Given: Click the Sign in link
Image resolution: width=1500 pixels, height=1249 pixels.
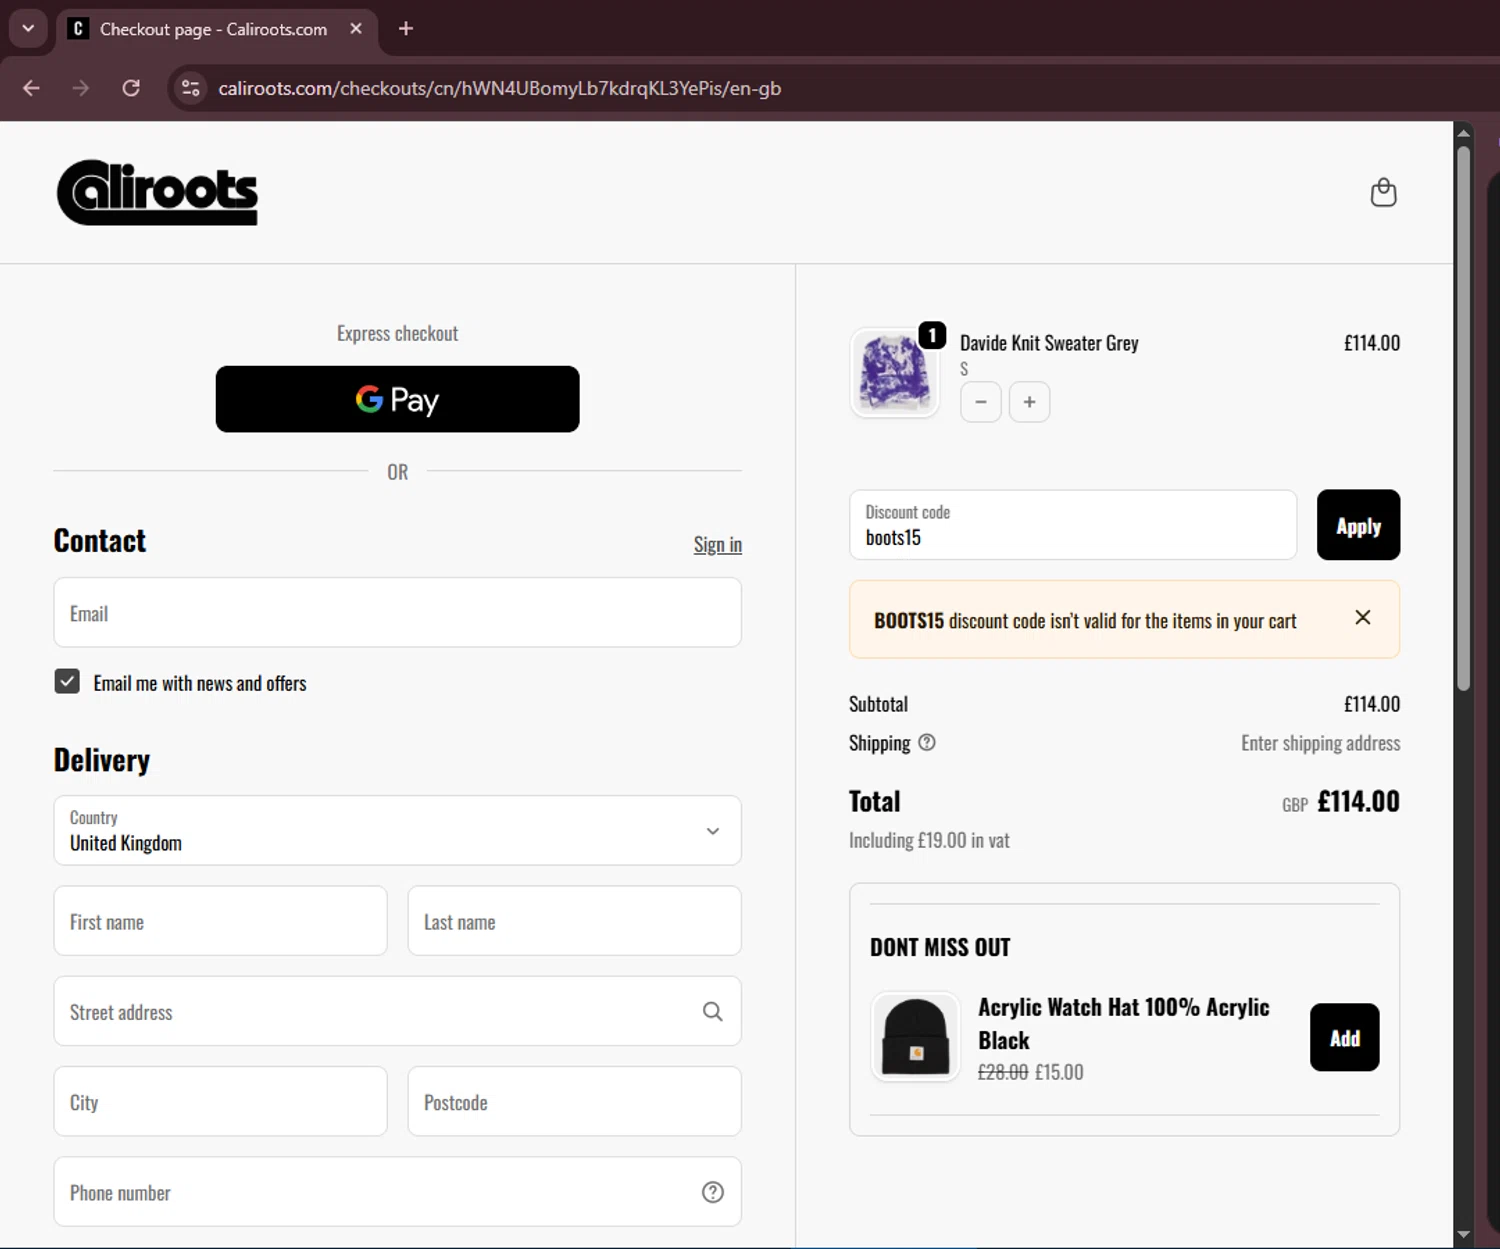Looking at the screenshot, I should click(718, 544).
